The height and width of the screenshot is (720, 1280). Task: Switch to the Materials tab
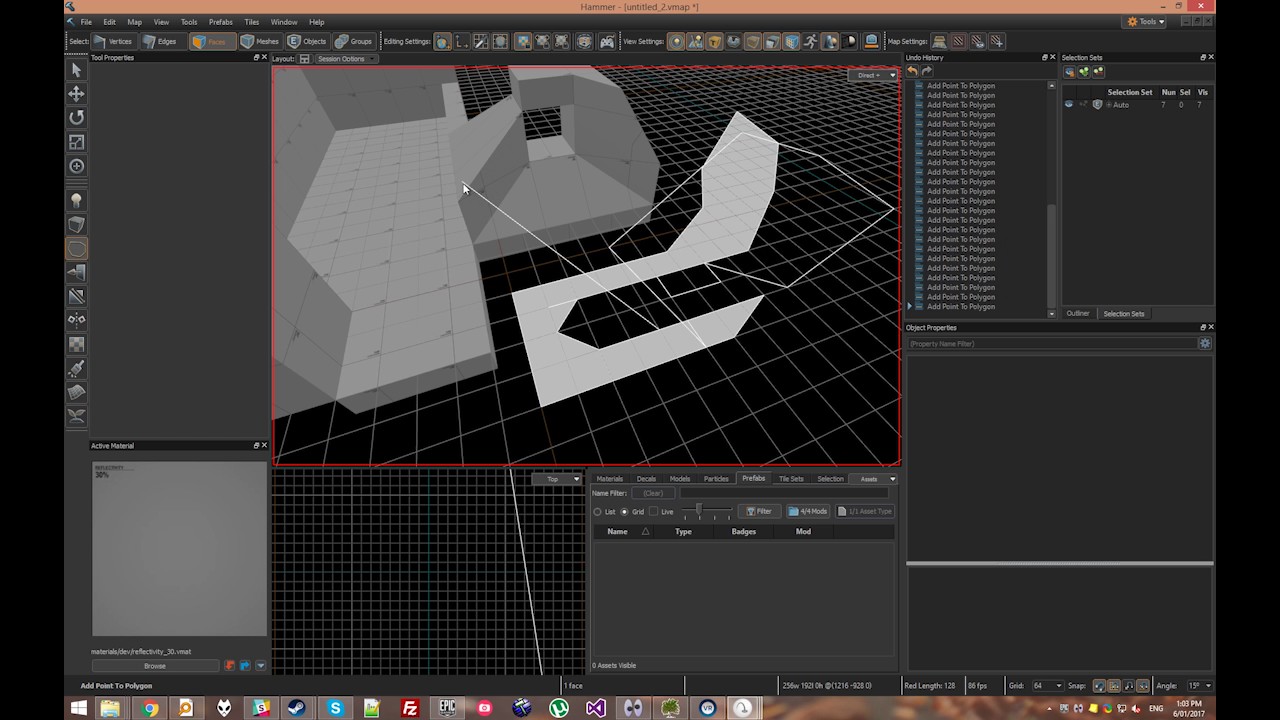(x=609, y=479)
